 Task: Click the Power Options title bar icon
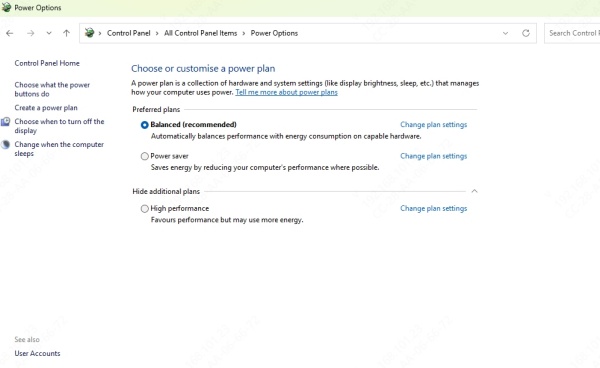coord(6,7)
